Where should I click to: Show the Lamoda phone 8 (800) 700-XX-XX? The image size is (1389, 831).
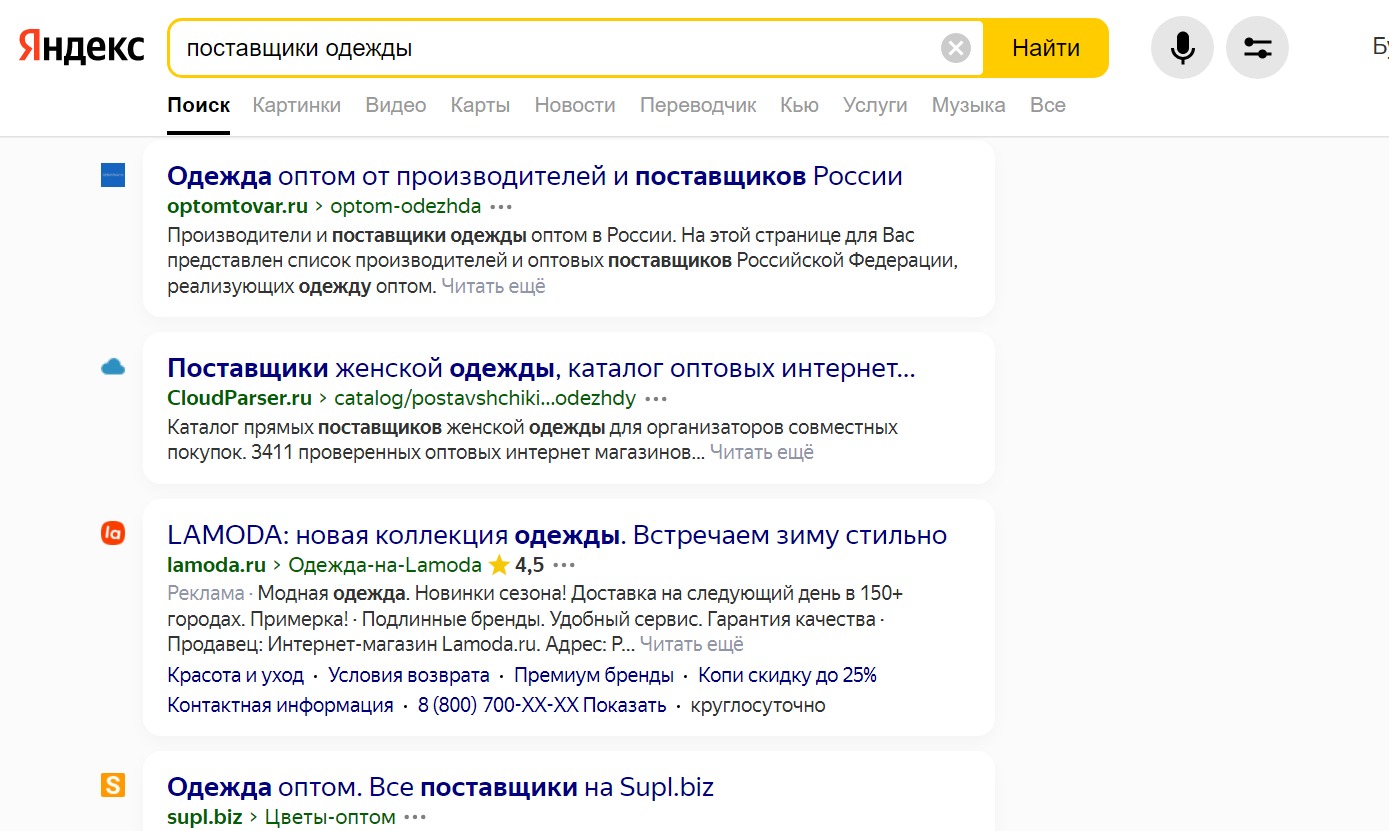(x=542, y=705)
